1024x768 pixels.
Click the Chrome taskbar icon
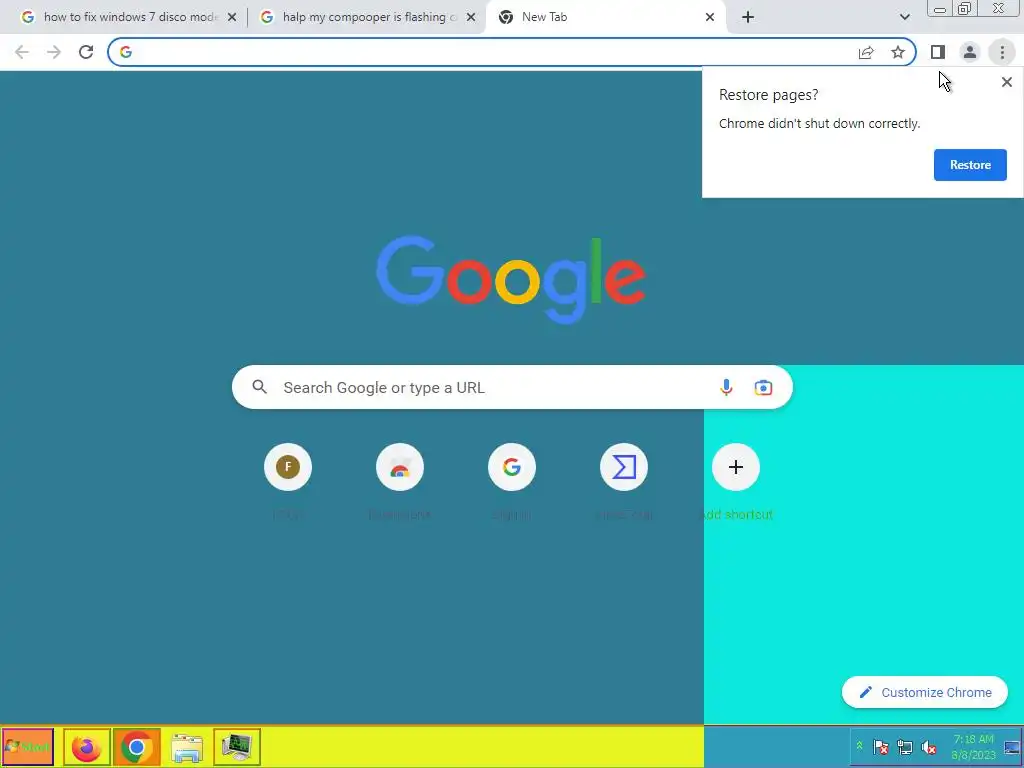tap(136, 746)
